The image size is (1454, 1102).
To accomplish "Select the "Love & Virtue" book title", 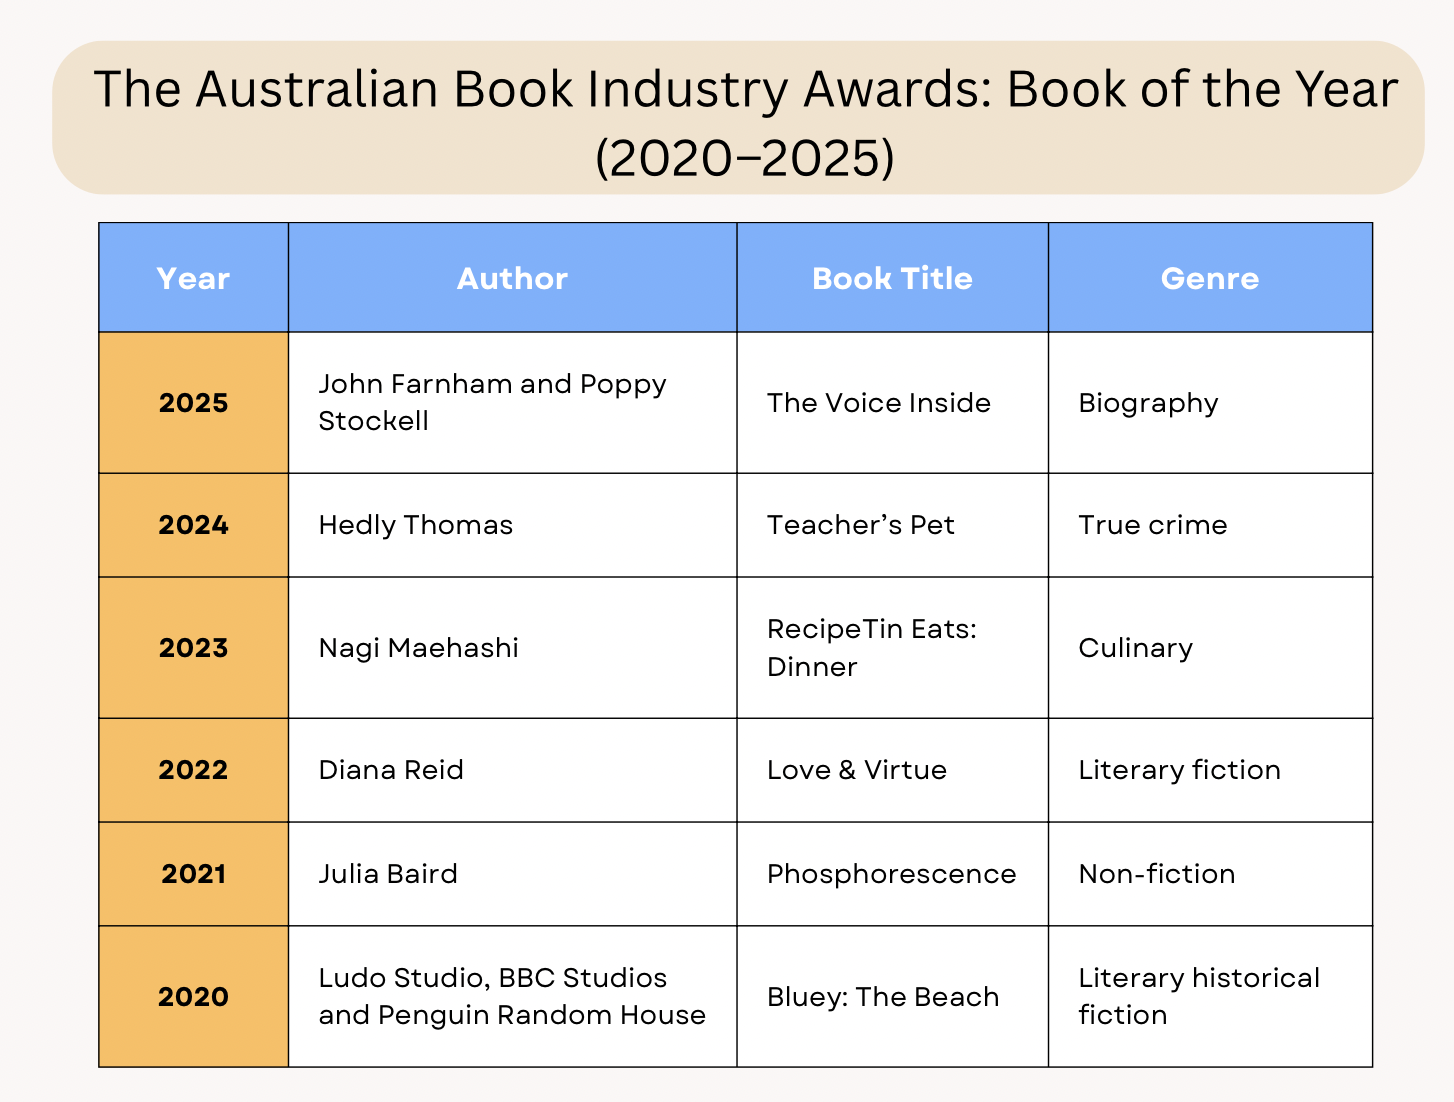I will [857, 770].
